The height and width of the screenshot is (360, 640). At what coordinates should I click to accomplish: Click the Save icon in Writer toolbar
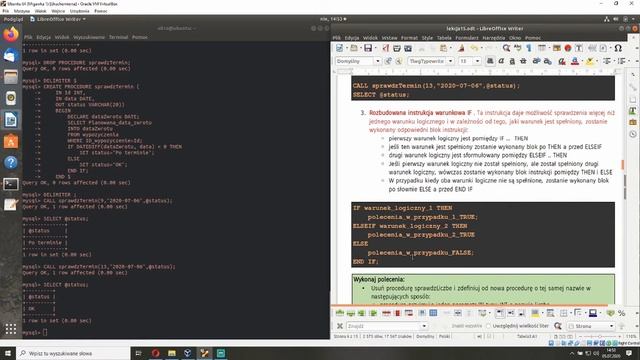tap(368, 48)
